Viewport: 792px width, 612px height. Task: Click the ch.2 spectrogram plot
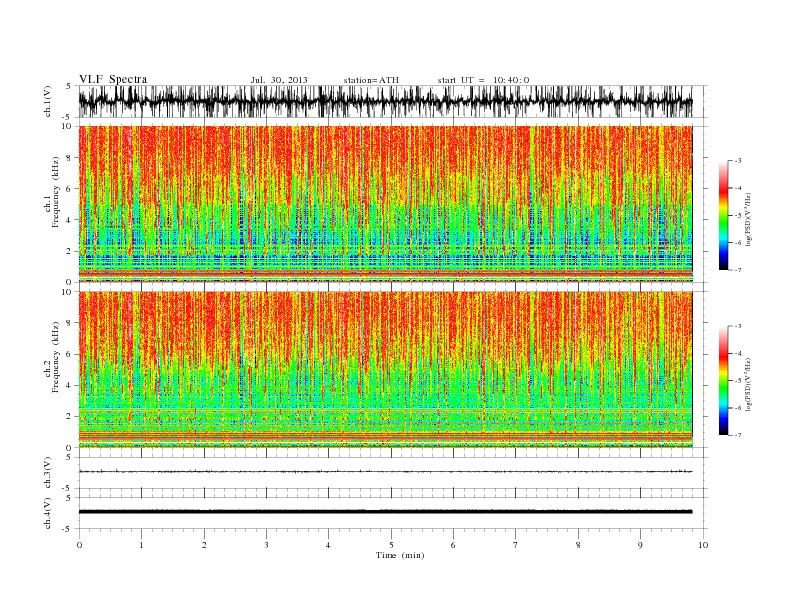(x=386, y=370)
